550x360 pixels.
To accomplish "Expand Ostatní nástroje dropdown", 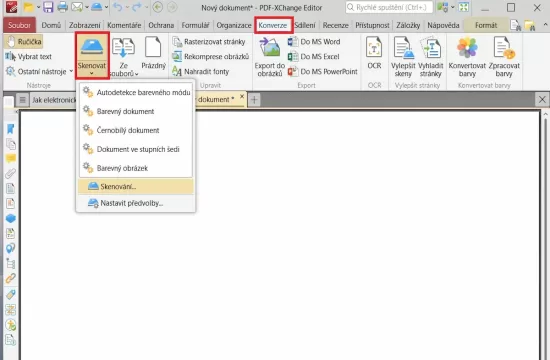I will [x=71, y=71].
